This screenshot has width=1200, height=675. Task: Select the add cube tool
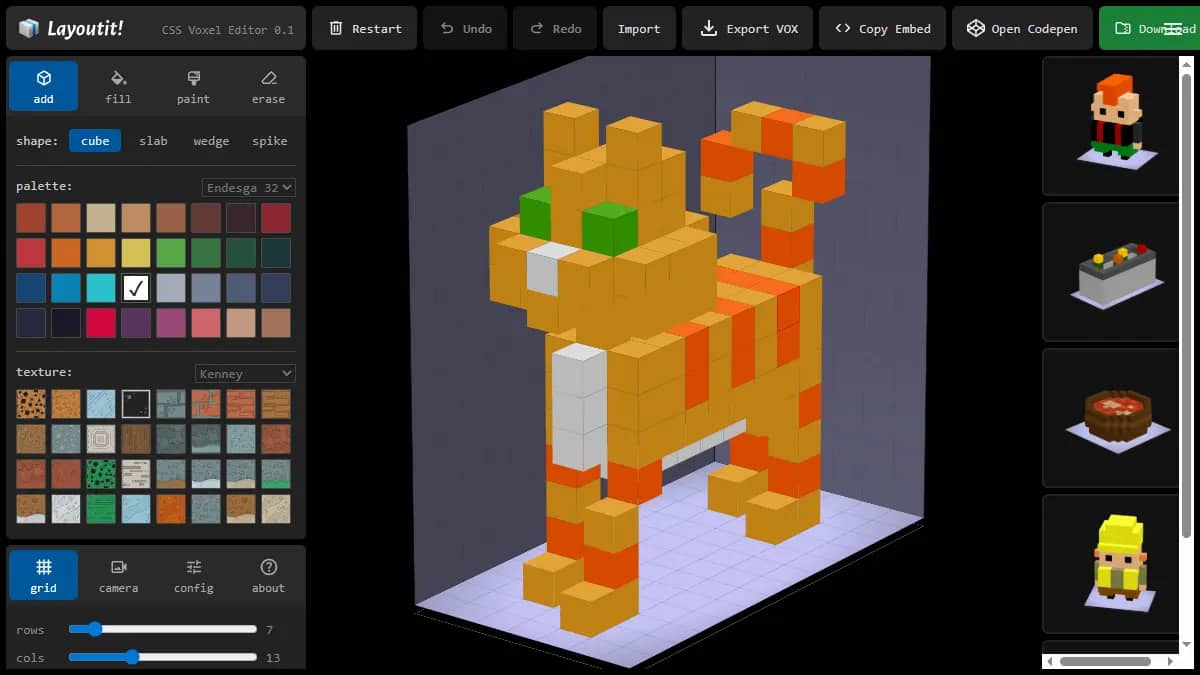point(43,86)
